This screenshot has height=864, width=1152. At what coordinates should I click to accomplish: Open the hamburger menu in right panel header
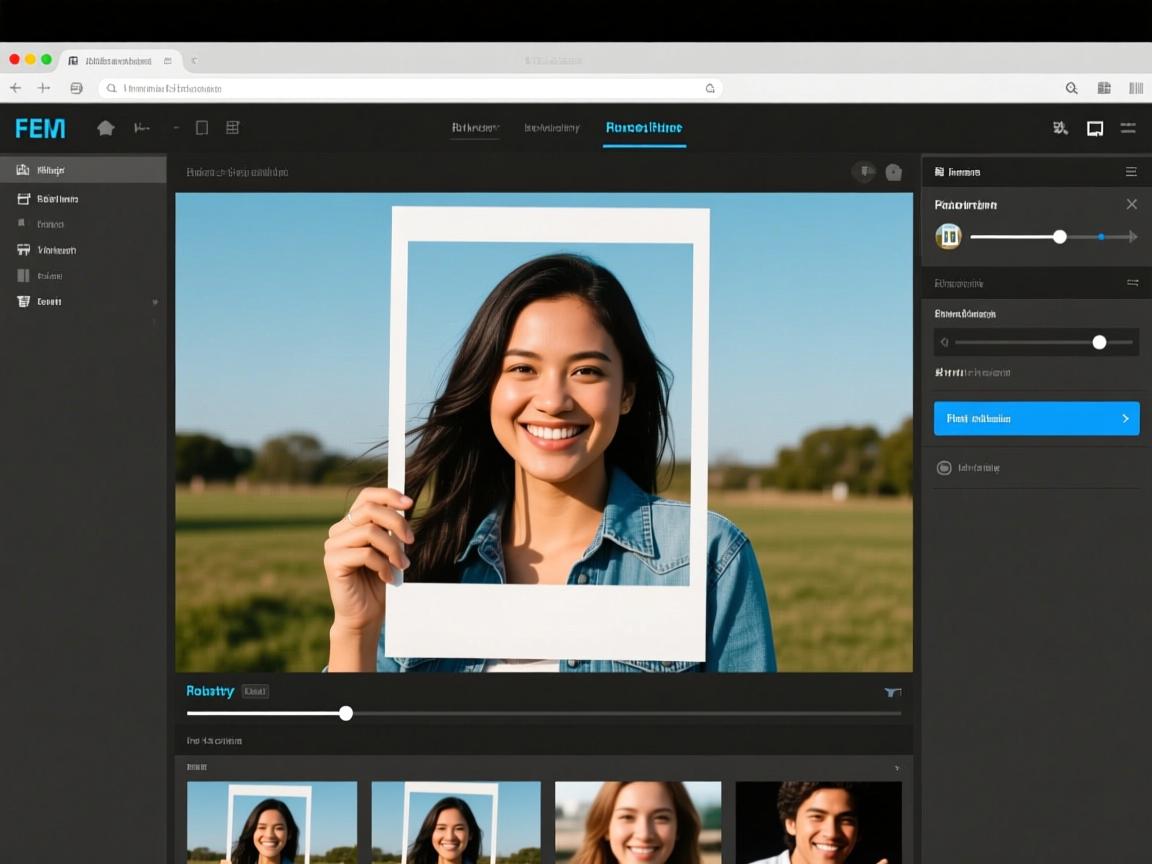(1131, 172)
